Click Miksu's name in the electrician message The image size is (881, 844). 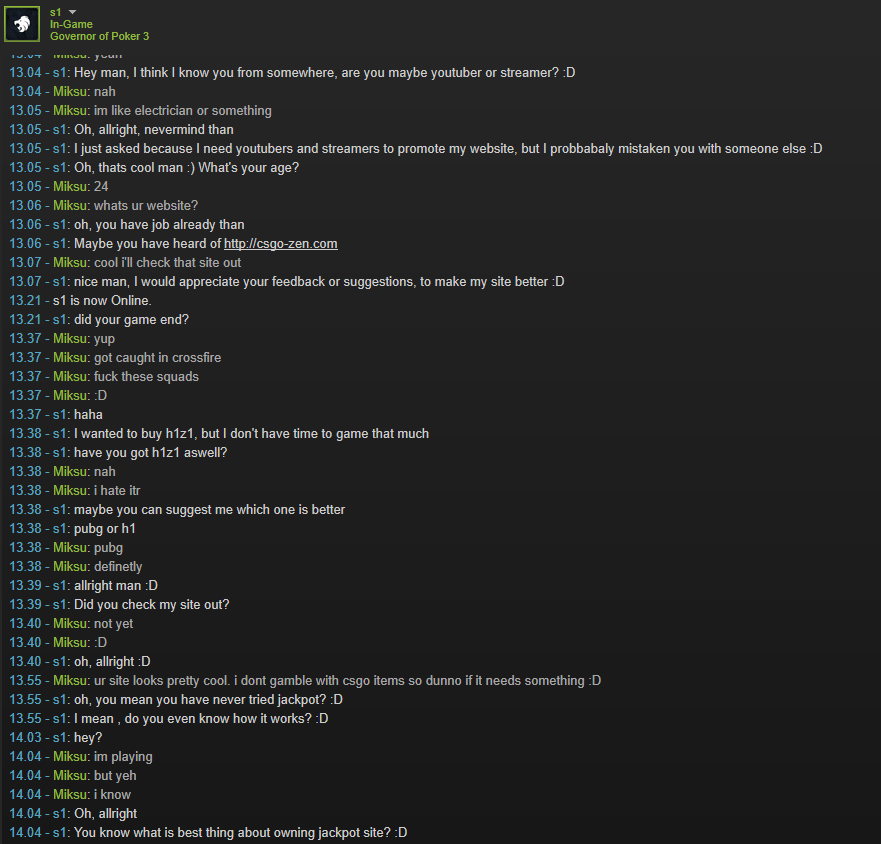pos(70,111)
